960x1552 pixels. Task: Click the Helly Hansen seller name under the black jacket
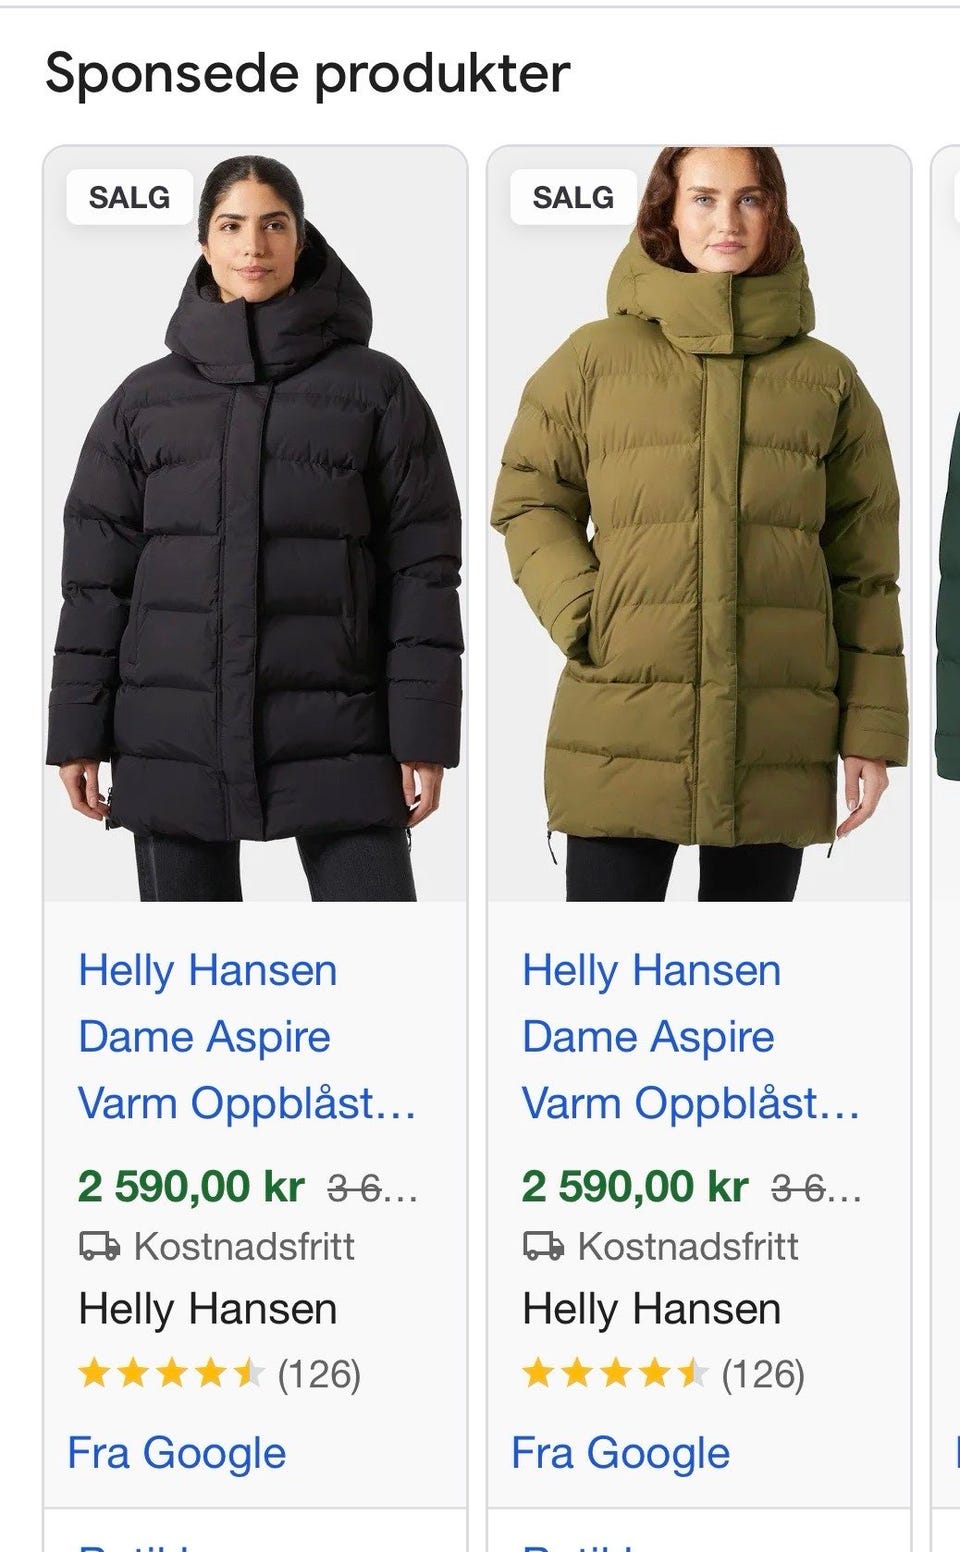pos(208,1309)
